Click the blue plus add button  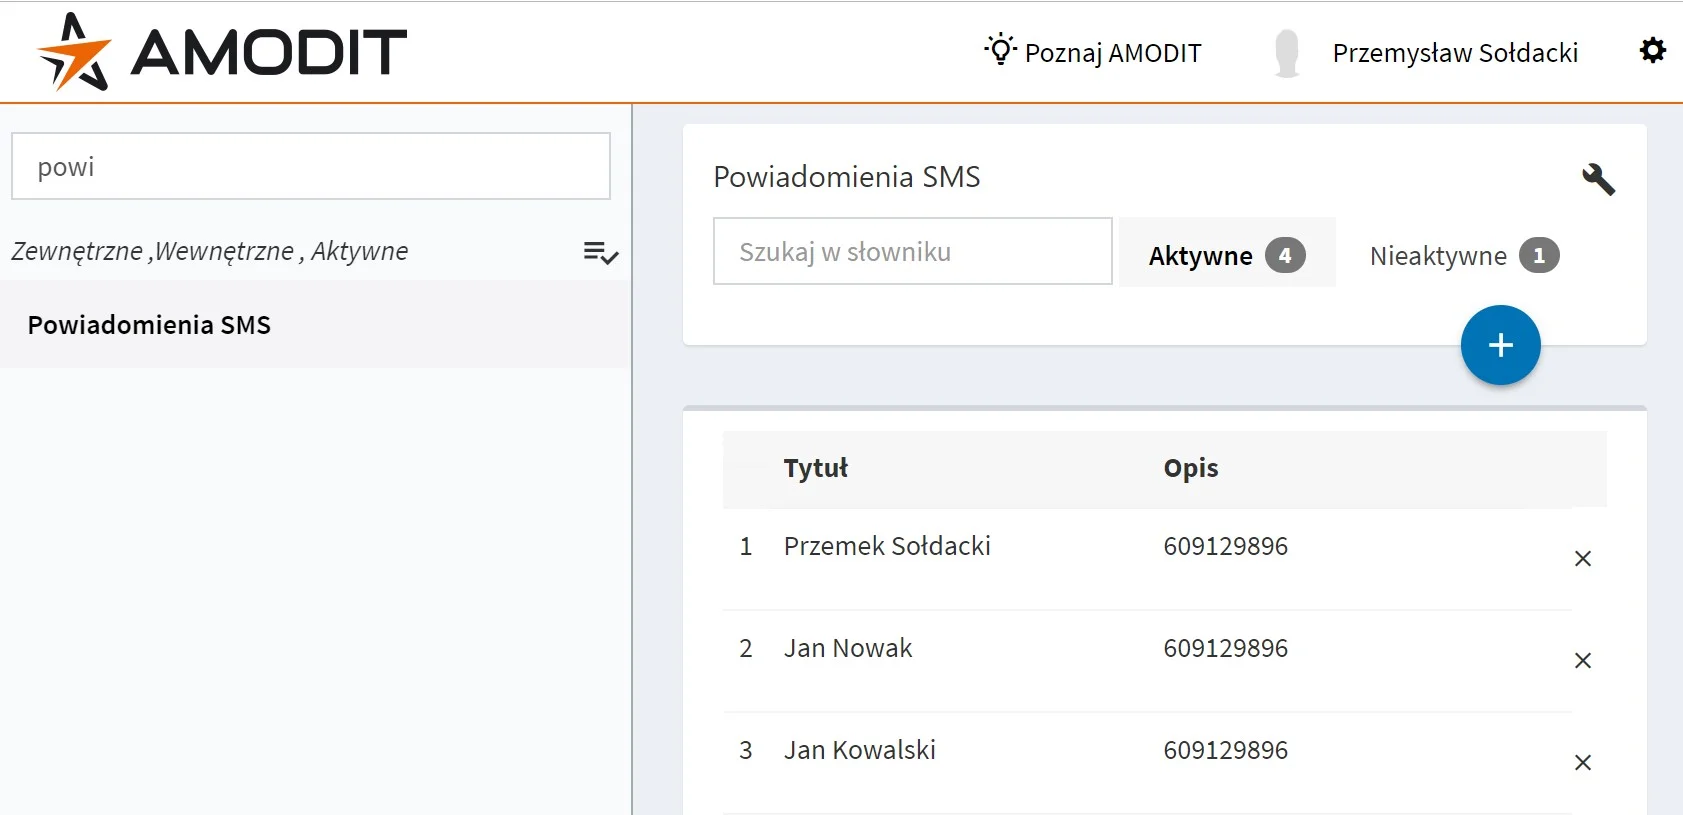[1500, 345]
